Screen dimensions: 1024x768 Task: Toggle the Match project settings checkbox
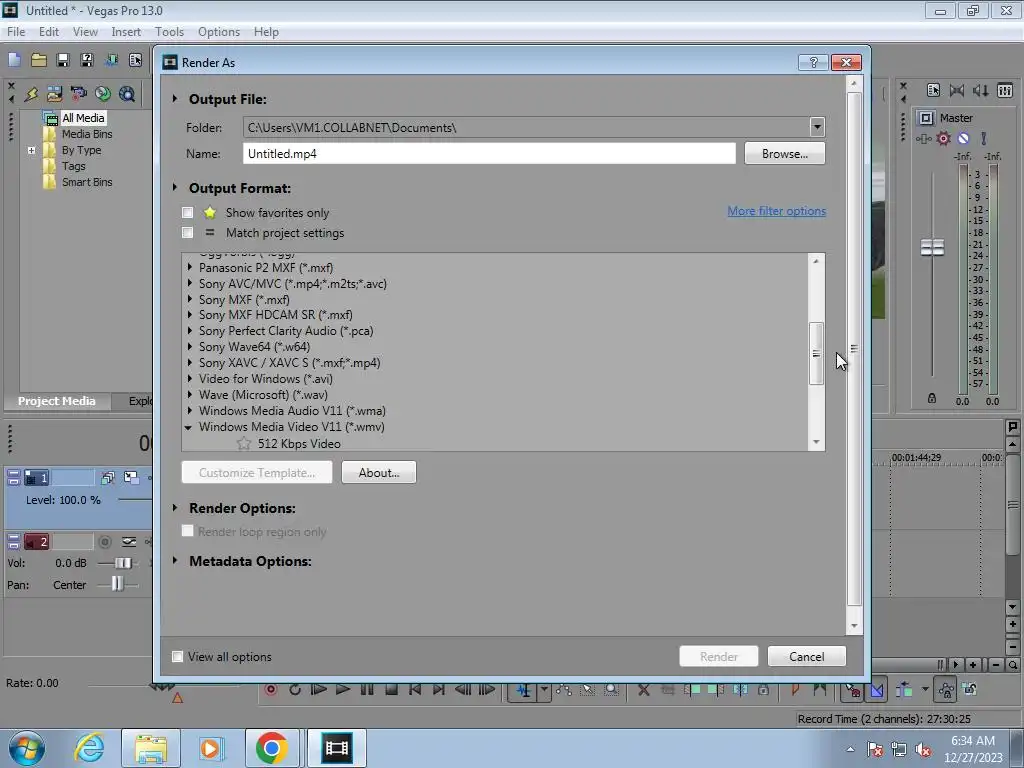pos(187,232)
